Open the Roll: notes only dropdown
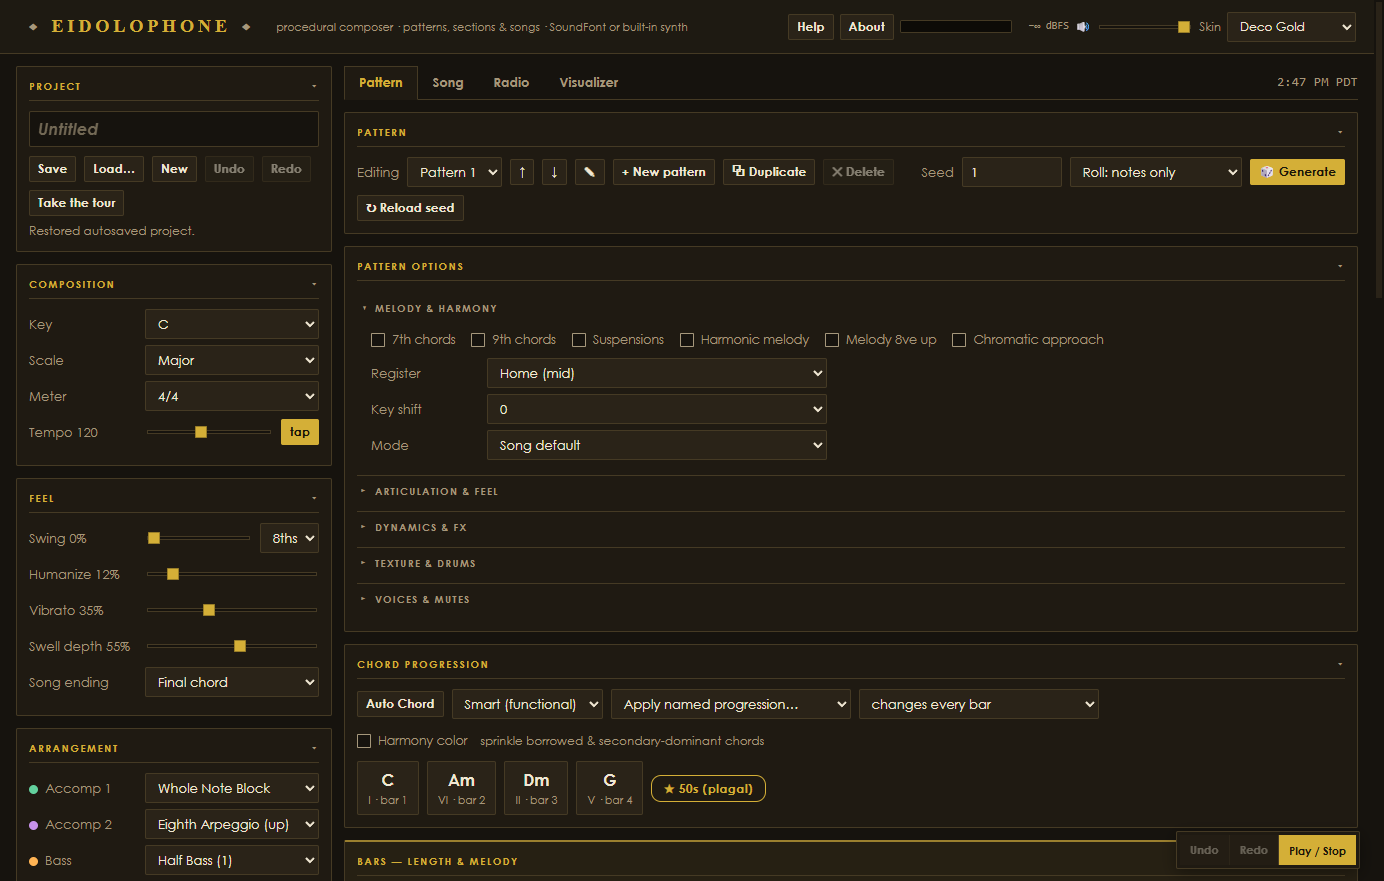This screenshot has width=1384, height=881. pos(1155,172)
